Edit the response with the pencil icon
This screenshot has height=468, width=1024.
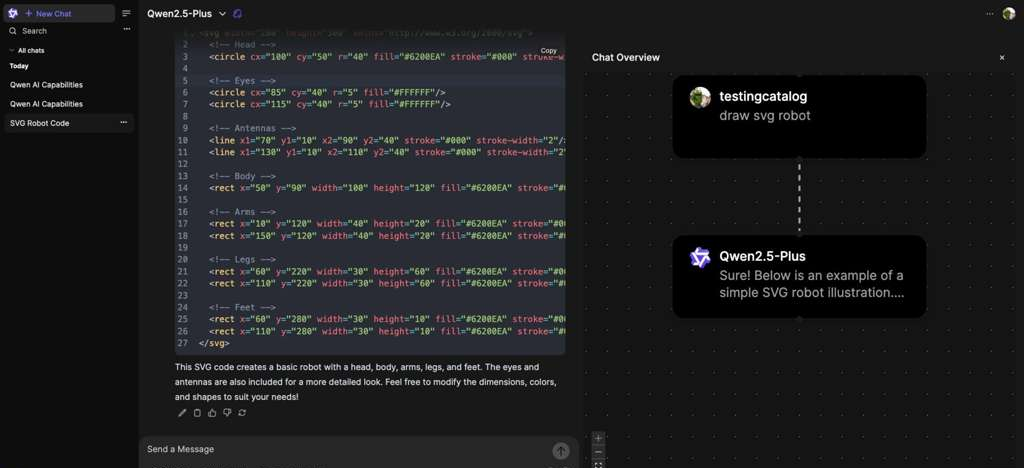(182, 413)
